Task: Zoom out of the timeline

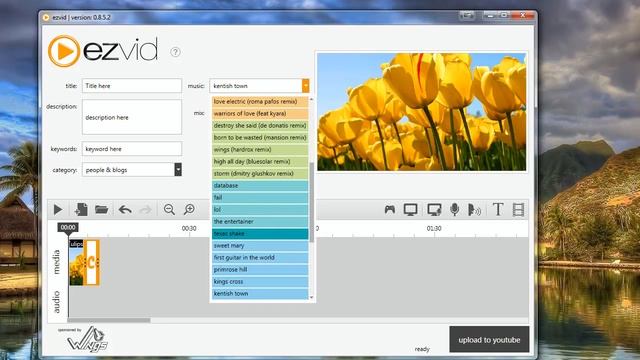Action: [169, 210]
